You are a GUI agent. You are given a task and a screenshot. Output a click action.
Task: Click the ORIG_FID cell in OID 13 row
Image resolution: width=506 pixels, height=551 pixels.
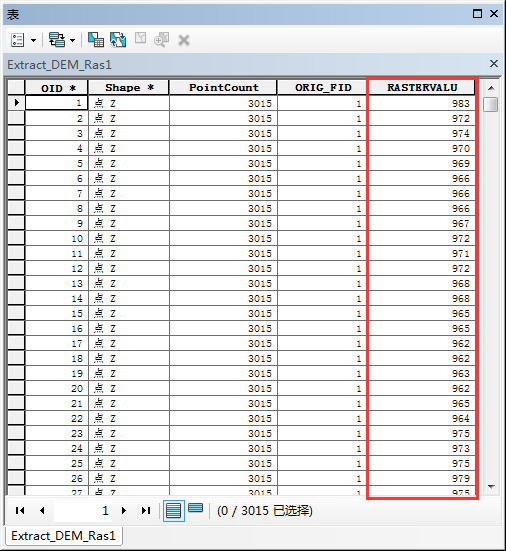pos(323,283)
